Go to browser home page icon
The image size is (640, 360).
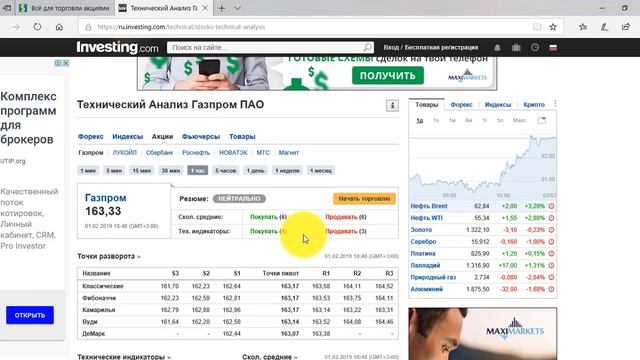click(x=59, y=27)
